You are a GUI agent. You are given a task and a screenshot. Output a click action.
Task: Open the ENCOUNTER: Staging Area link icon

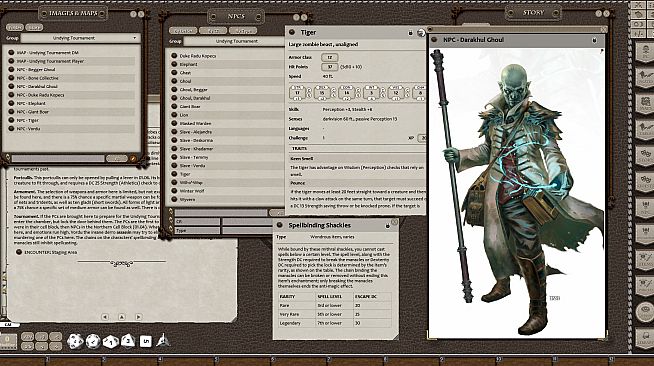[x=19, y=252]
